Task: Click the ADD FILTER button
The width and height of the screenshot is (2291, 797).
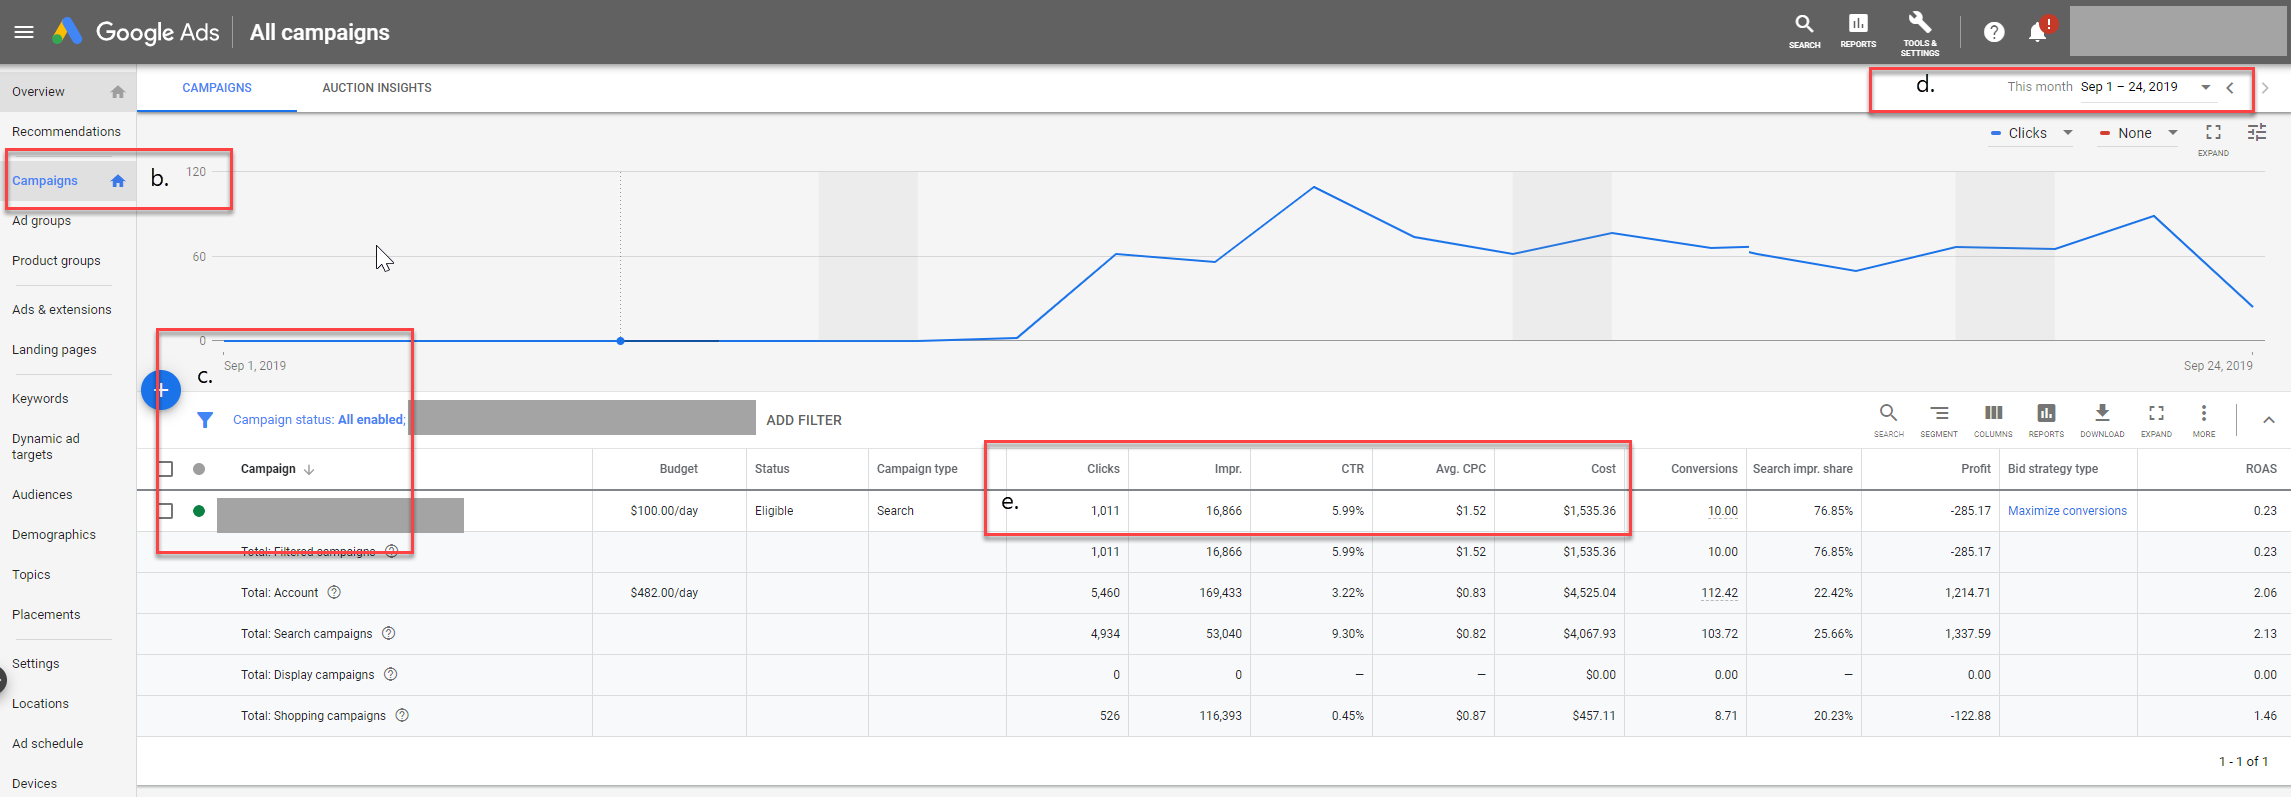Action: 804,420
